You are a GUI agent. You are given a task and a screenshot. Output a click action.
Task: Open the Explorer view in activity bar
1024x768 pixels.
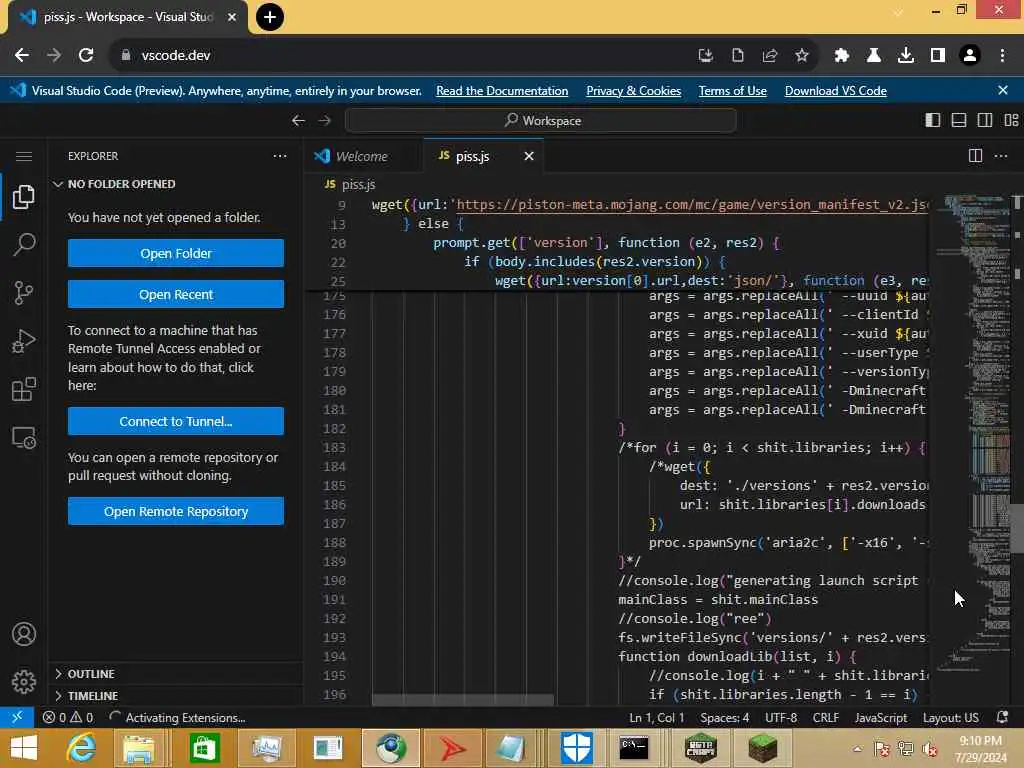coord(24,197)
